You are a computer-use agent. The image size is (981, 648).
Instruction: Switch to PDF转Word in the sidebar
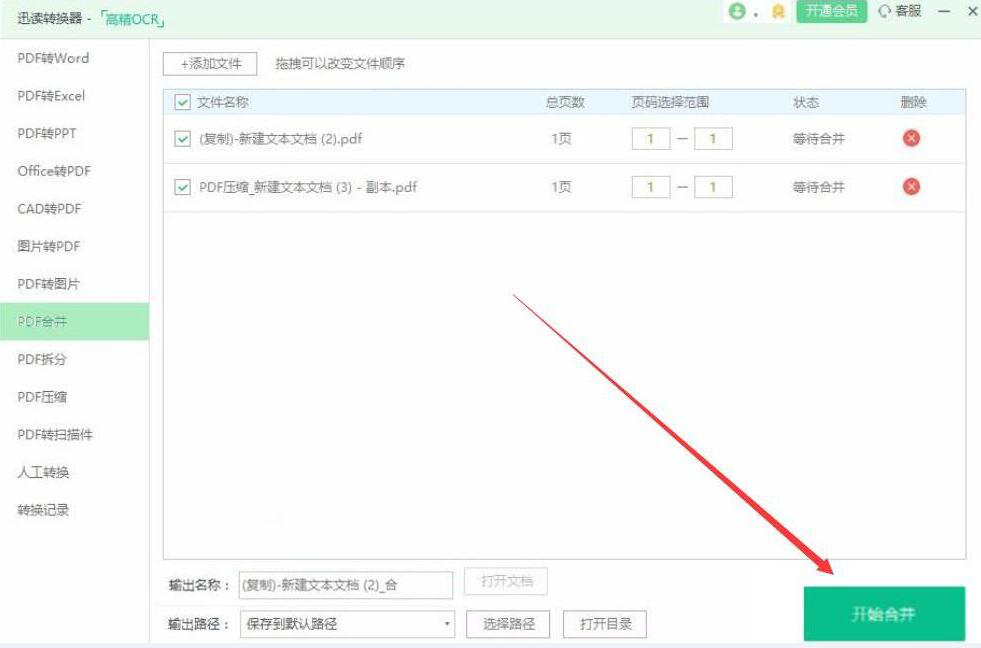point(52,59)
